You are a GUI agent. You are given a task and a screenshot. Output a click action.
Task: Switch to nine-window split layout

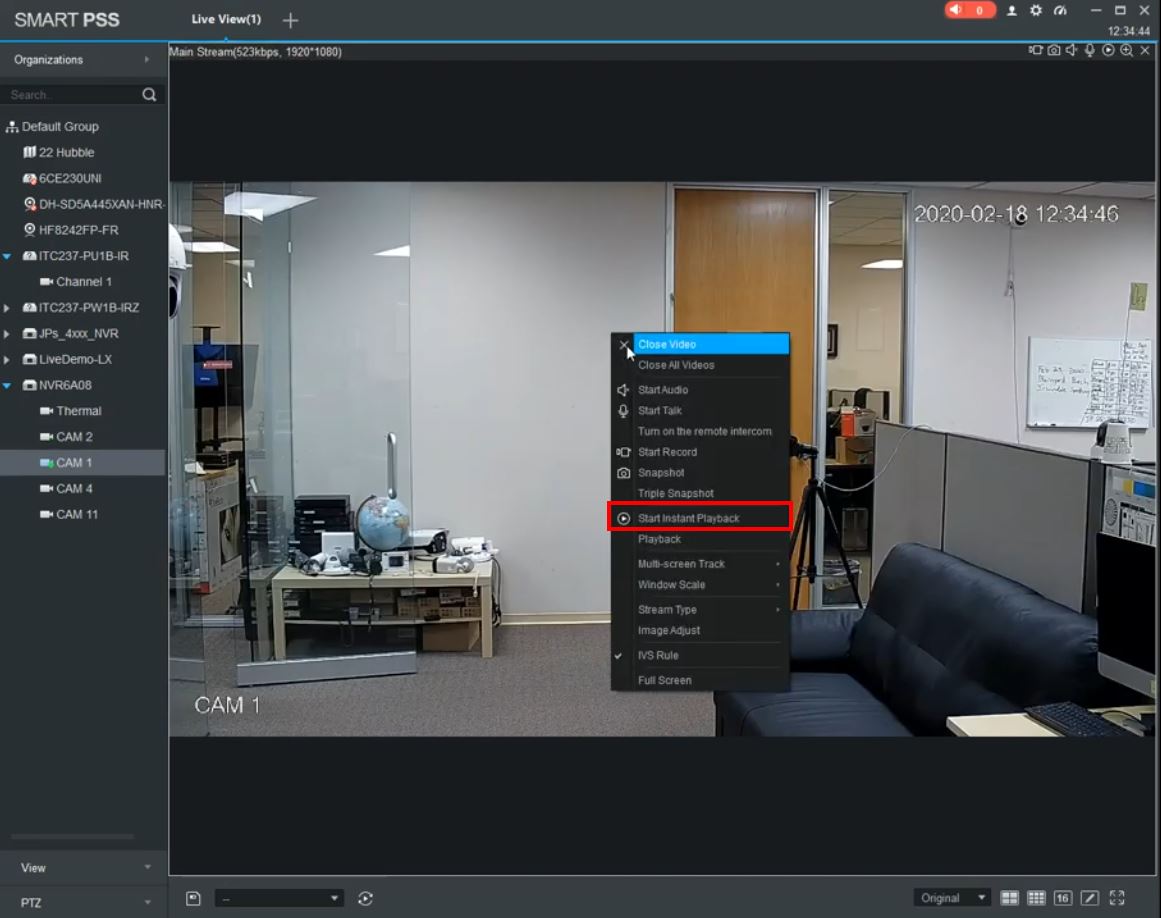pyautogui.click(x=1036, y=898)
